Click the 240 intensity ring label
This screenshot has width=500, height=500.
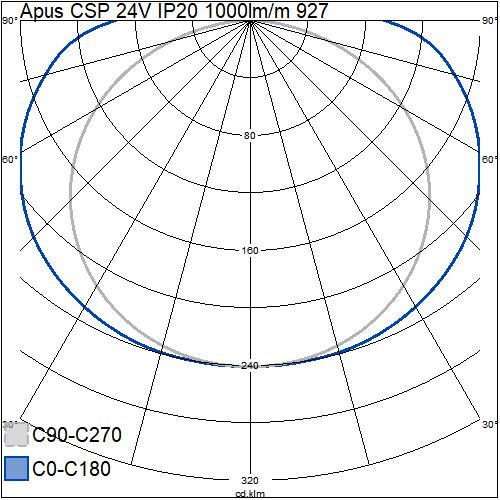click(x=250, y=366)
